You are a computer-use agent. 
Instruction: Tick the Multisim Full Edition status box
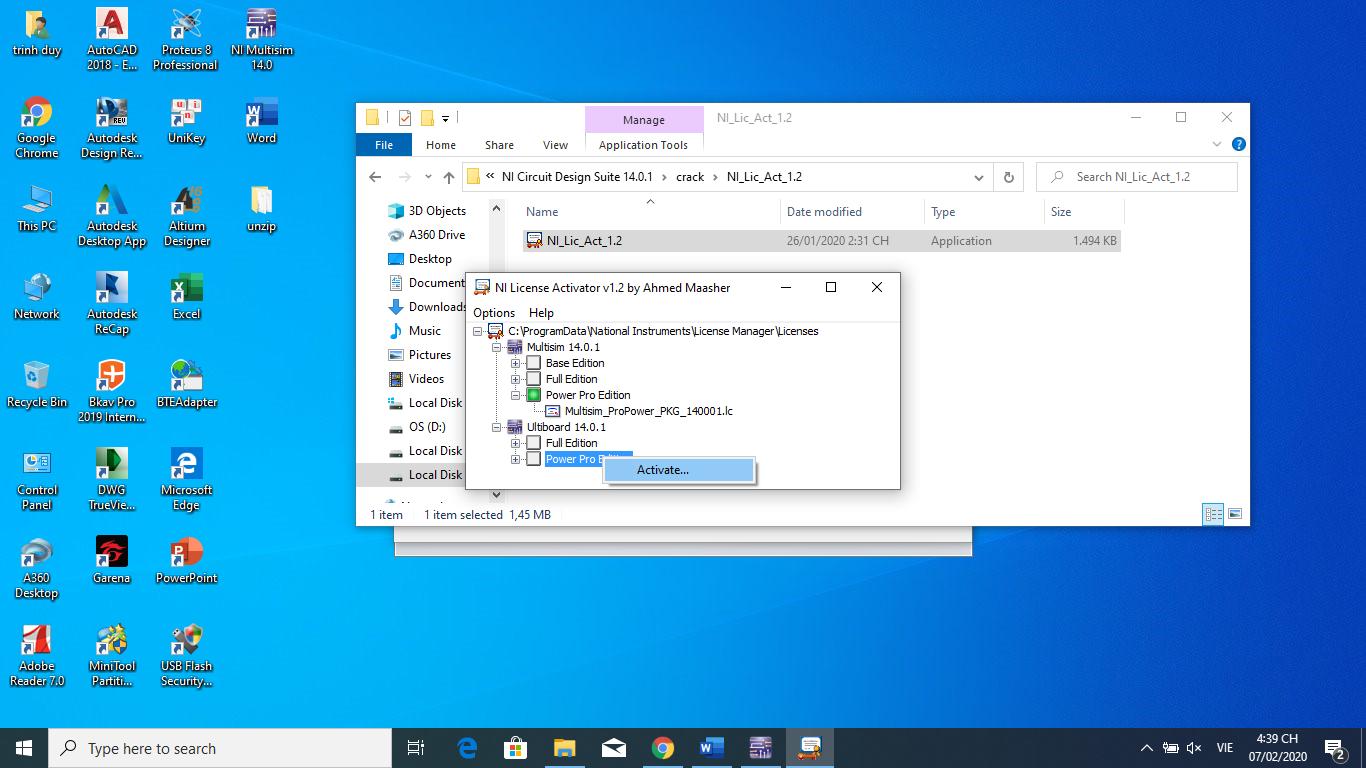[534, 379]
